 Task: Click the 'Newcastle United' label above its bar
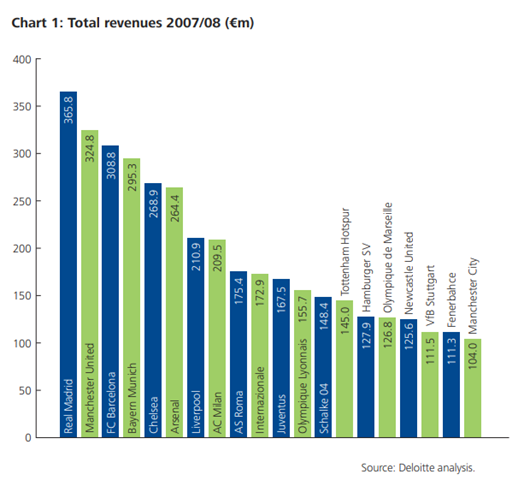[x=409, y=273]
